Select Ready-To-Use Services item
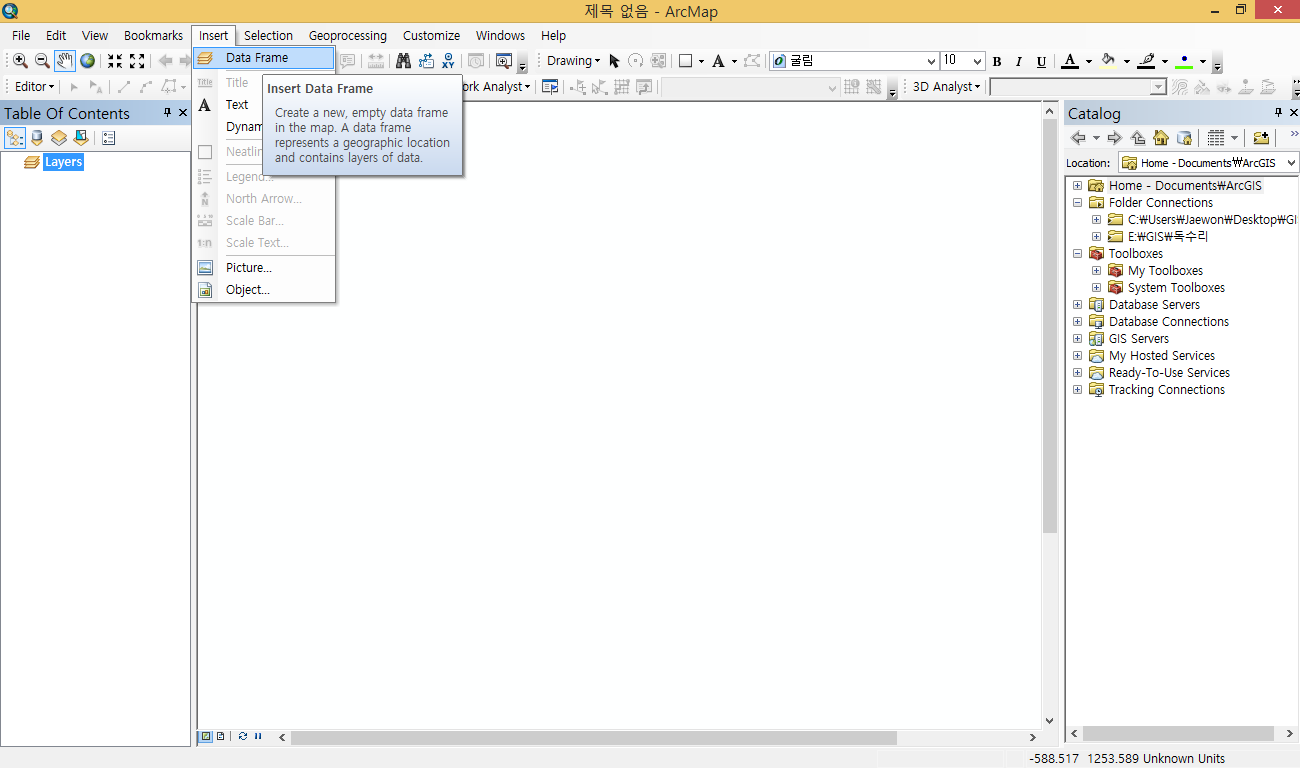 point(1169,373)
